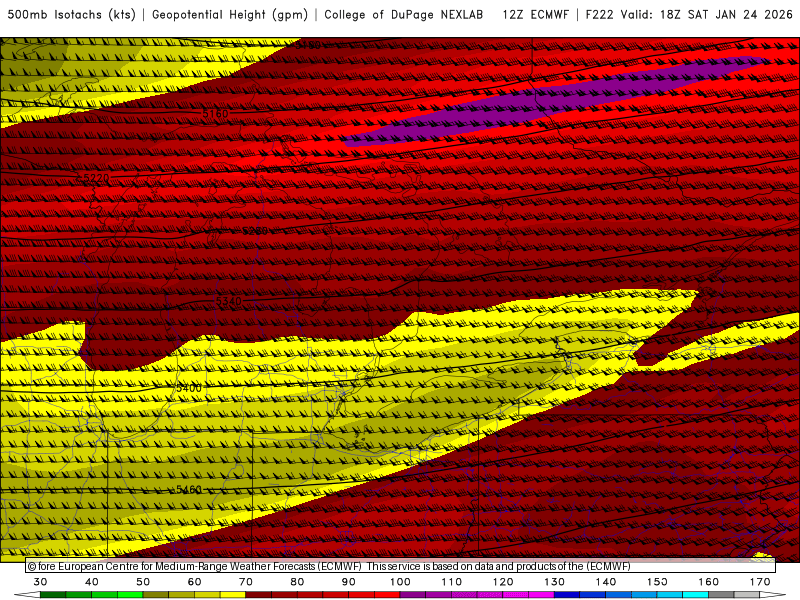
Task: Click the 5160 height contour label
Action: 215,114
